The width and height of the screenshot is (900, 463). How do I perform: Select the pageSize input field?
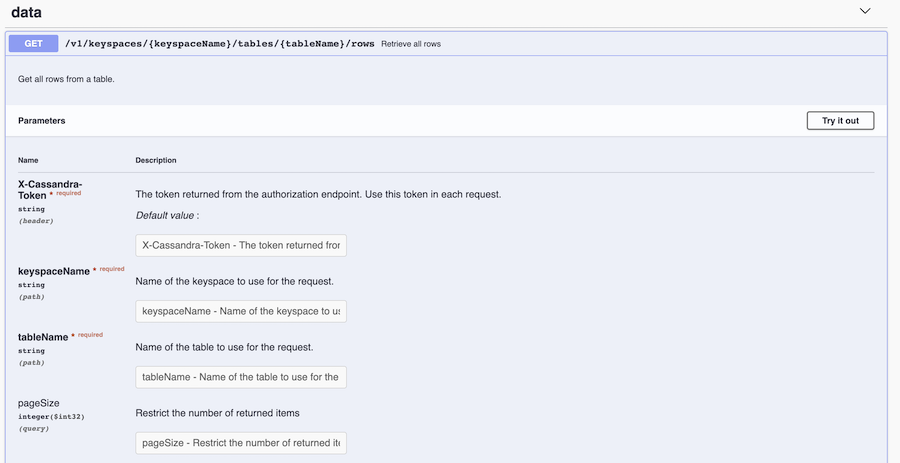pos(241,443)
